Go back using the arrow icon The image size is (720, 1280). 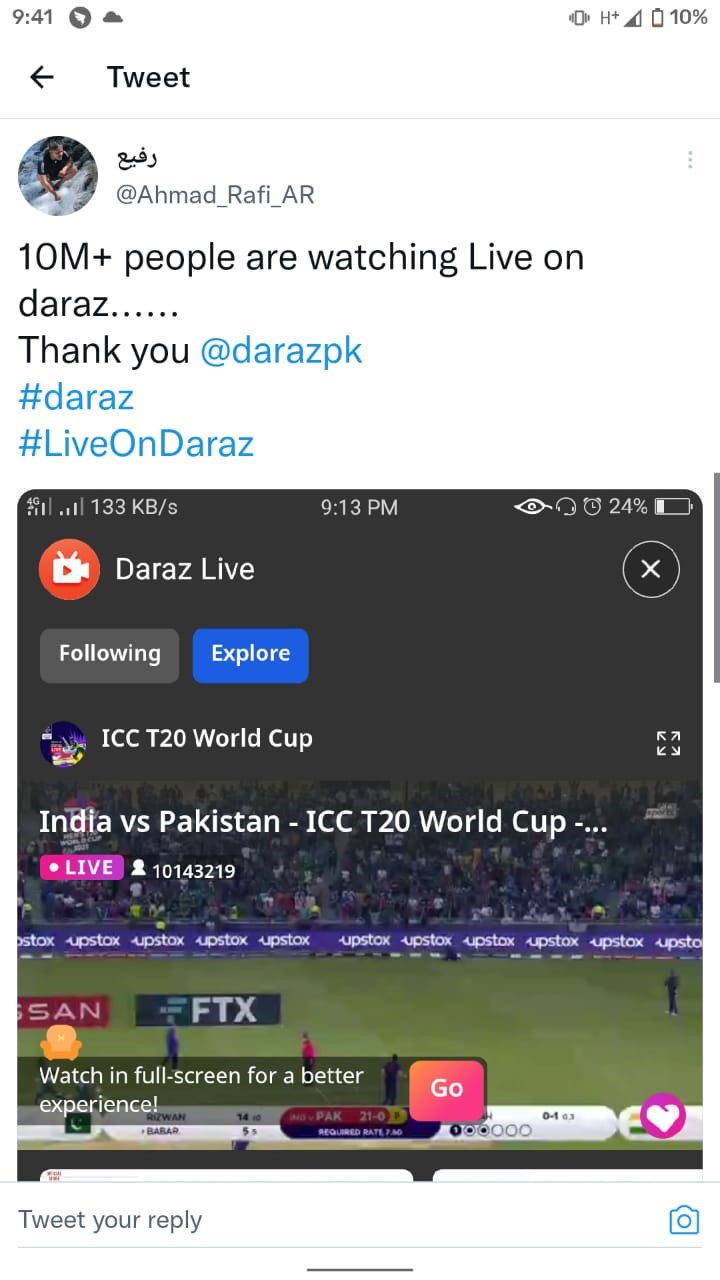coord(42,77)
